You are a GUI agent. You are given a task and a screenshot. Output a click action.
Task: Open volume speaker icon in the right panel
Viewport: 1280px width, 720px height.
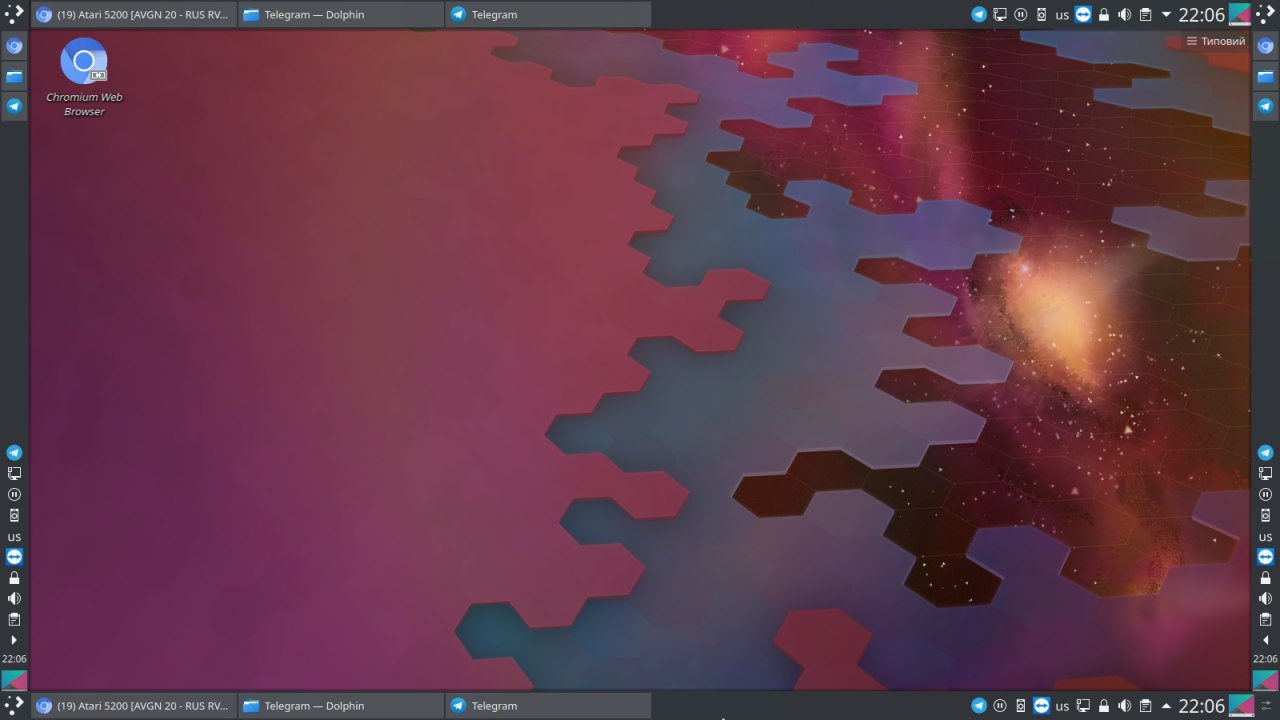(x=1265, y=599)
